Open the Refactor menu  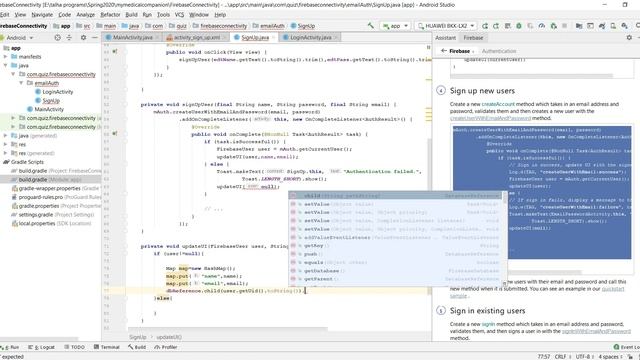(x=110, y=15)
